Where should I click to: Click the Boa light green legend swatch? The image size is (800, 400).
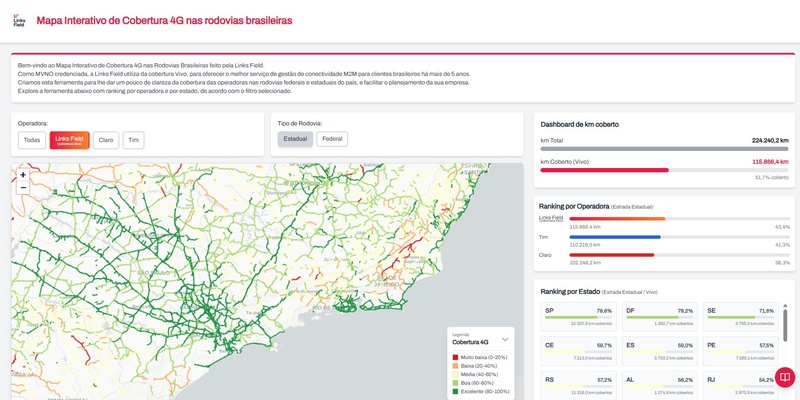[x=455, y=383]
